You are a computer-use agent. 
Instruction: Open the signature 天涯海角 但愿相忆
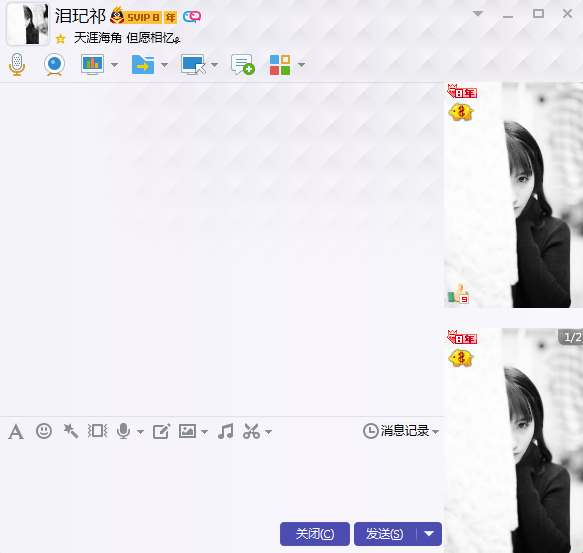tap(127, 38)
